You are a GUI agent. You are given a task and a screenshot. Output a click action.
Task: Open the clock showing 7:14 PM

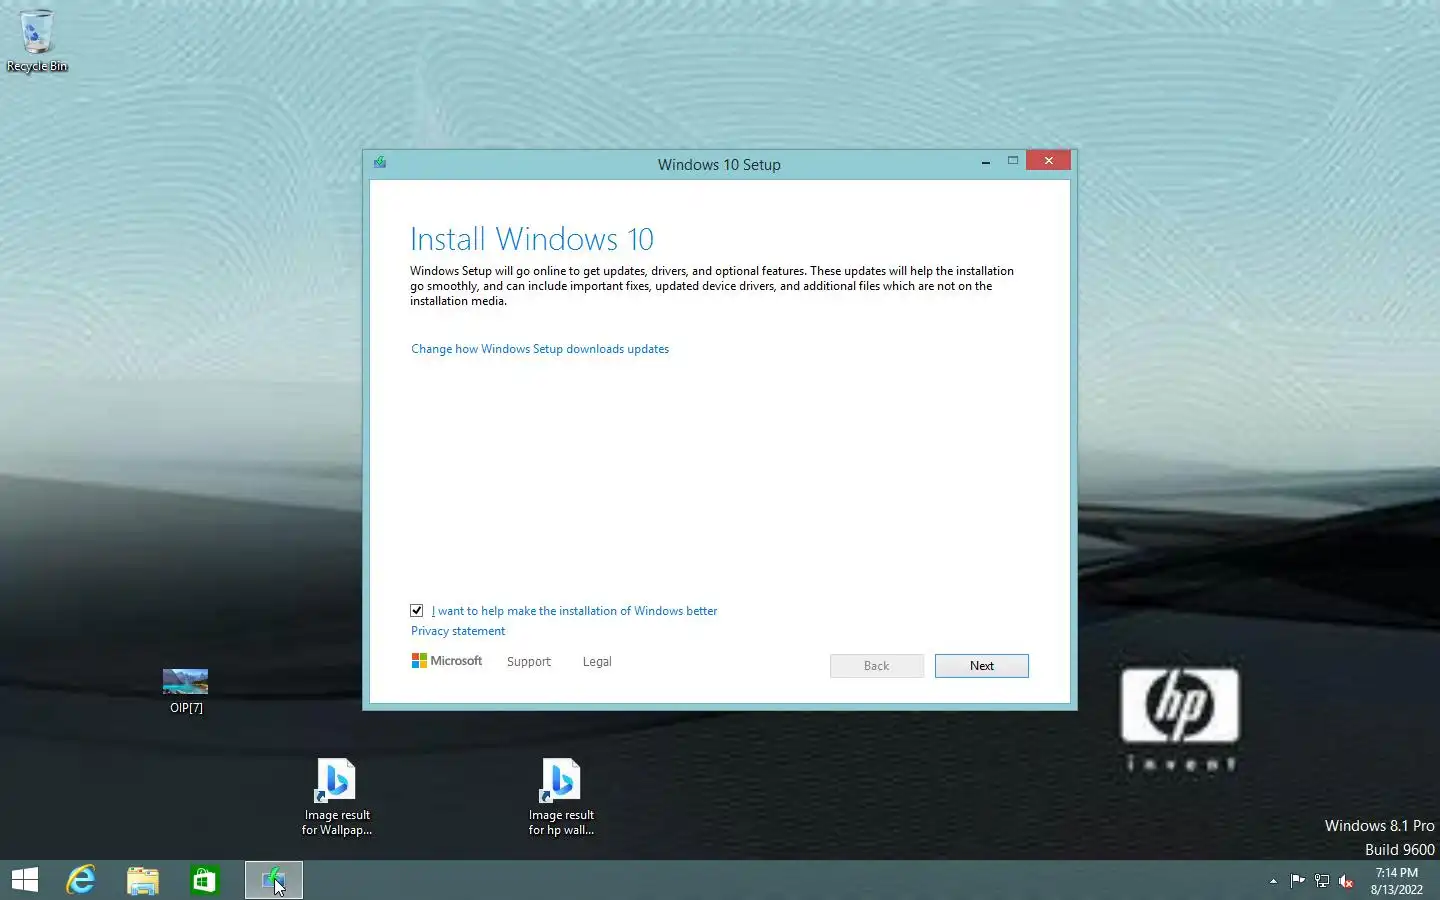[1396, 881]
